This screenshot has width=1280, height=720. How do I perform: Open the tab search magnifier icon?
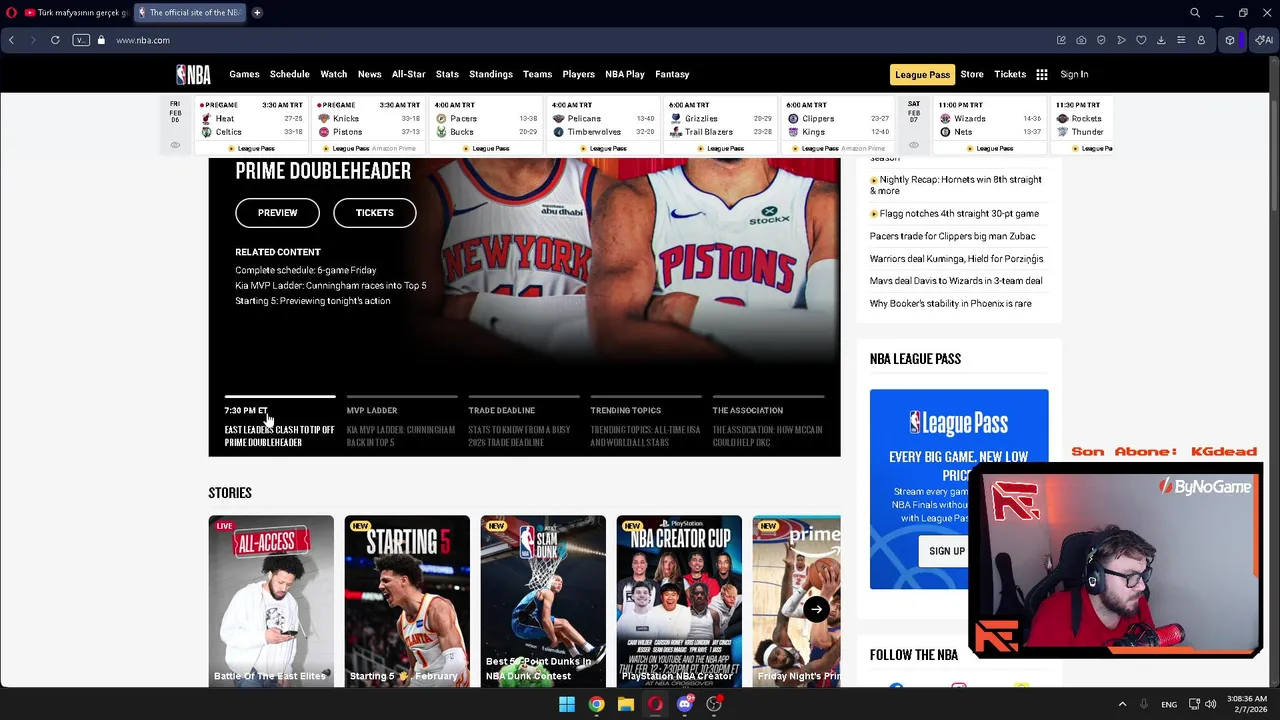(x=1195, y=13)
